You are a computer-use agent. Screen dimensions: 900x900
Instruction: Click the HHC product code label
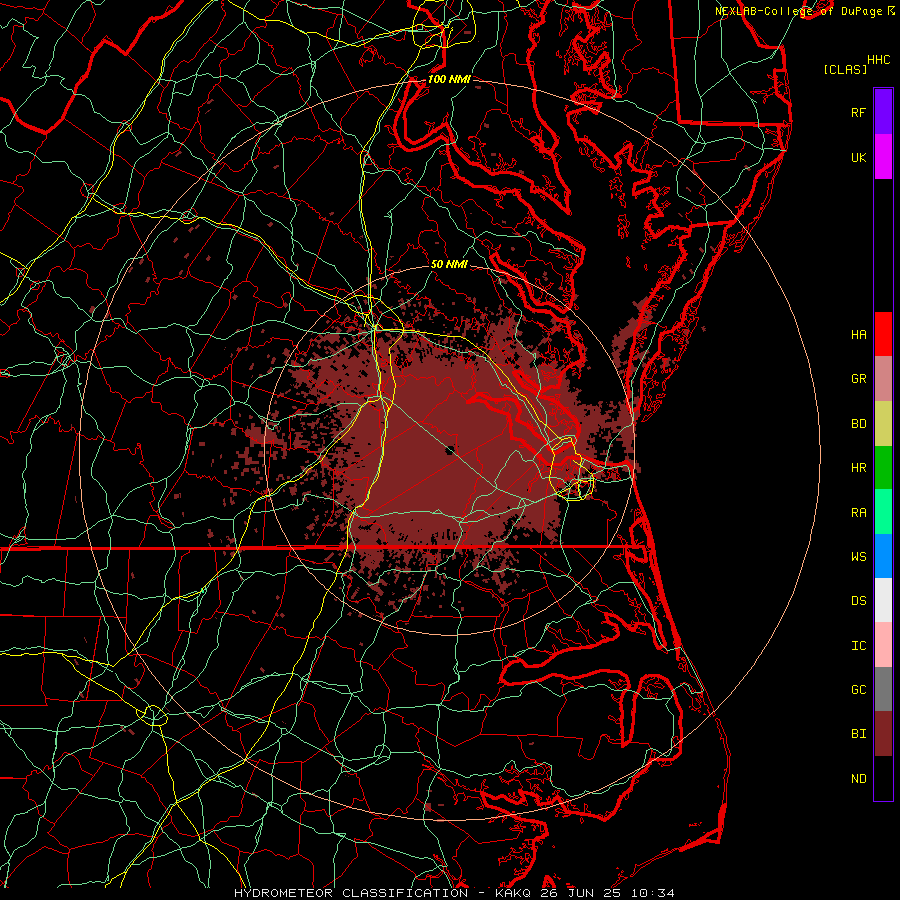(x=878, y=60)
